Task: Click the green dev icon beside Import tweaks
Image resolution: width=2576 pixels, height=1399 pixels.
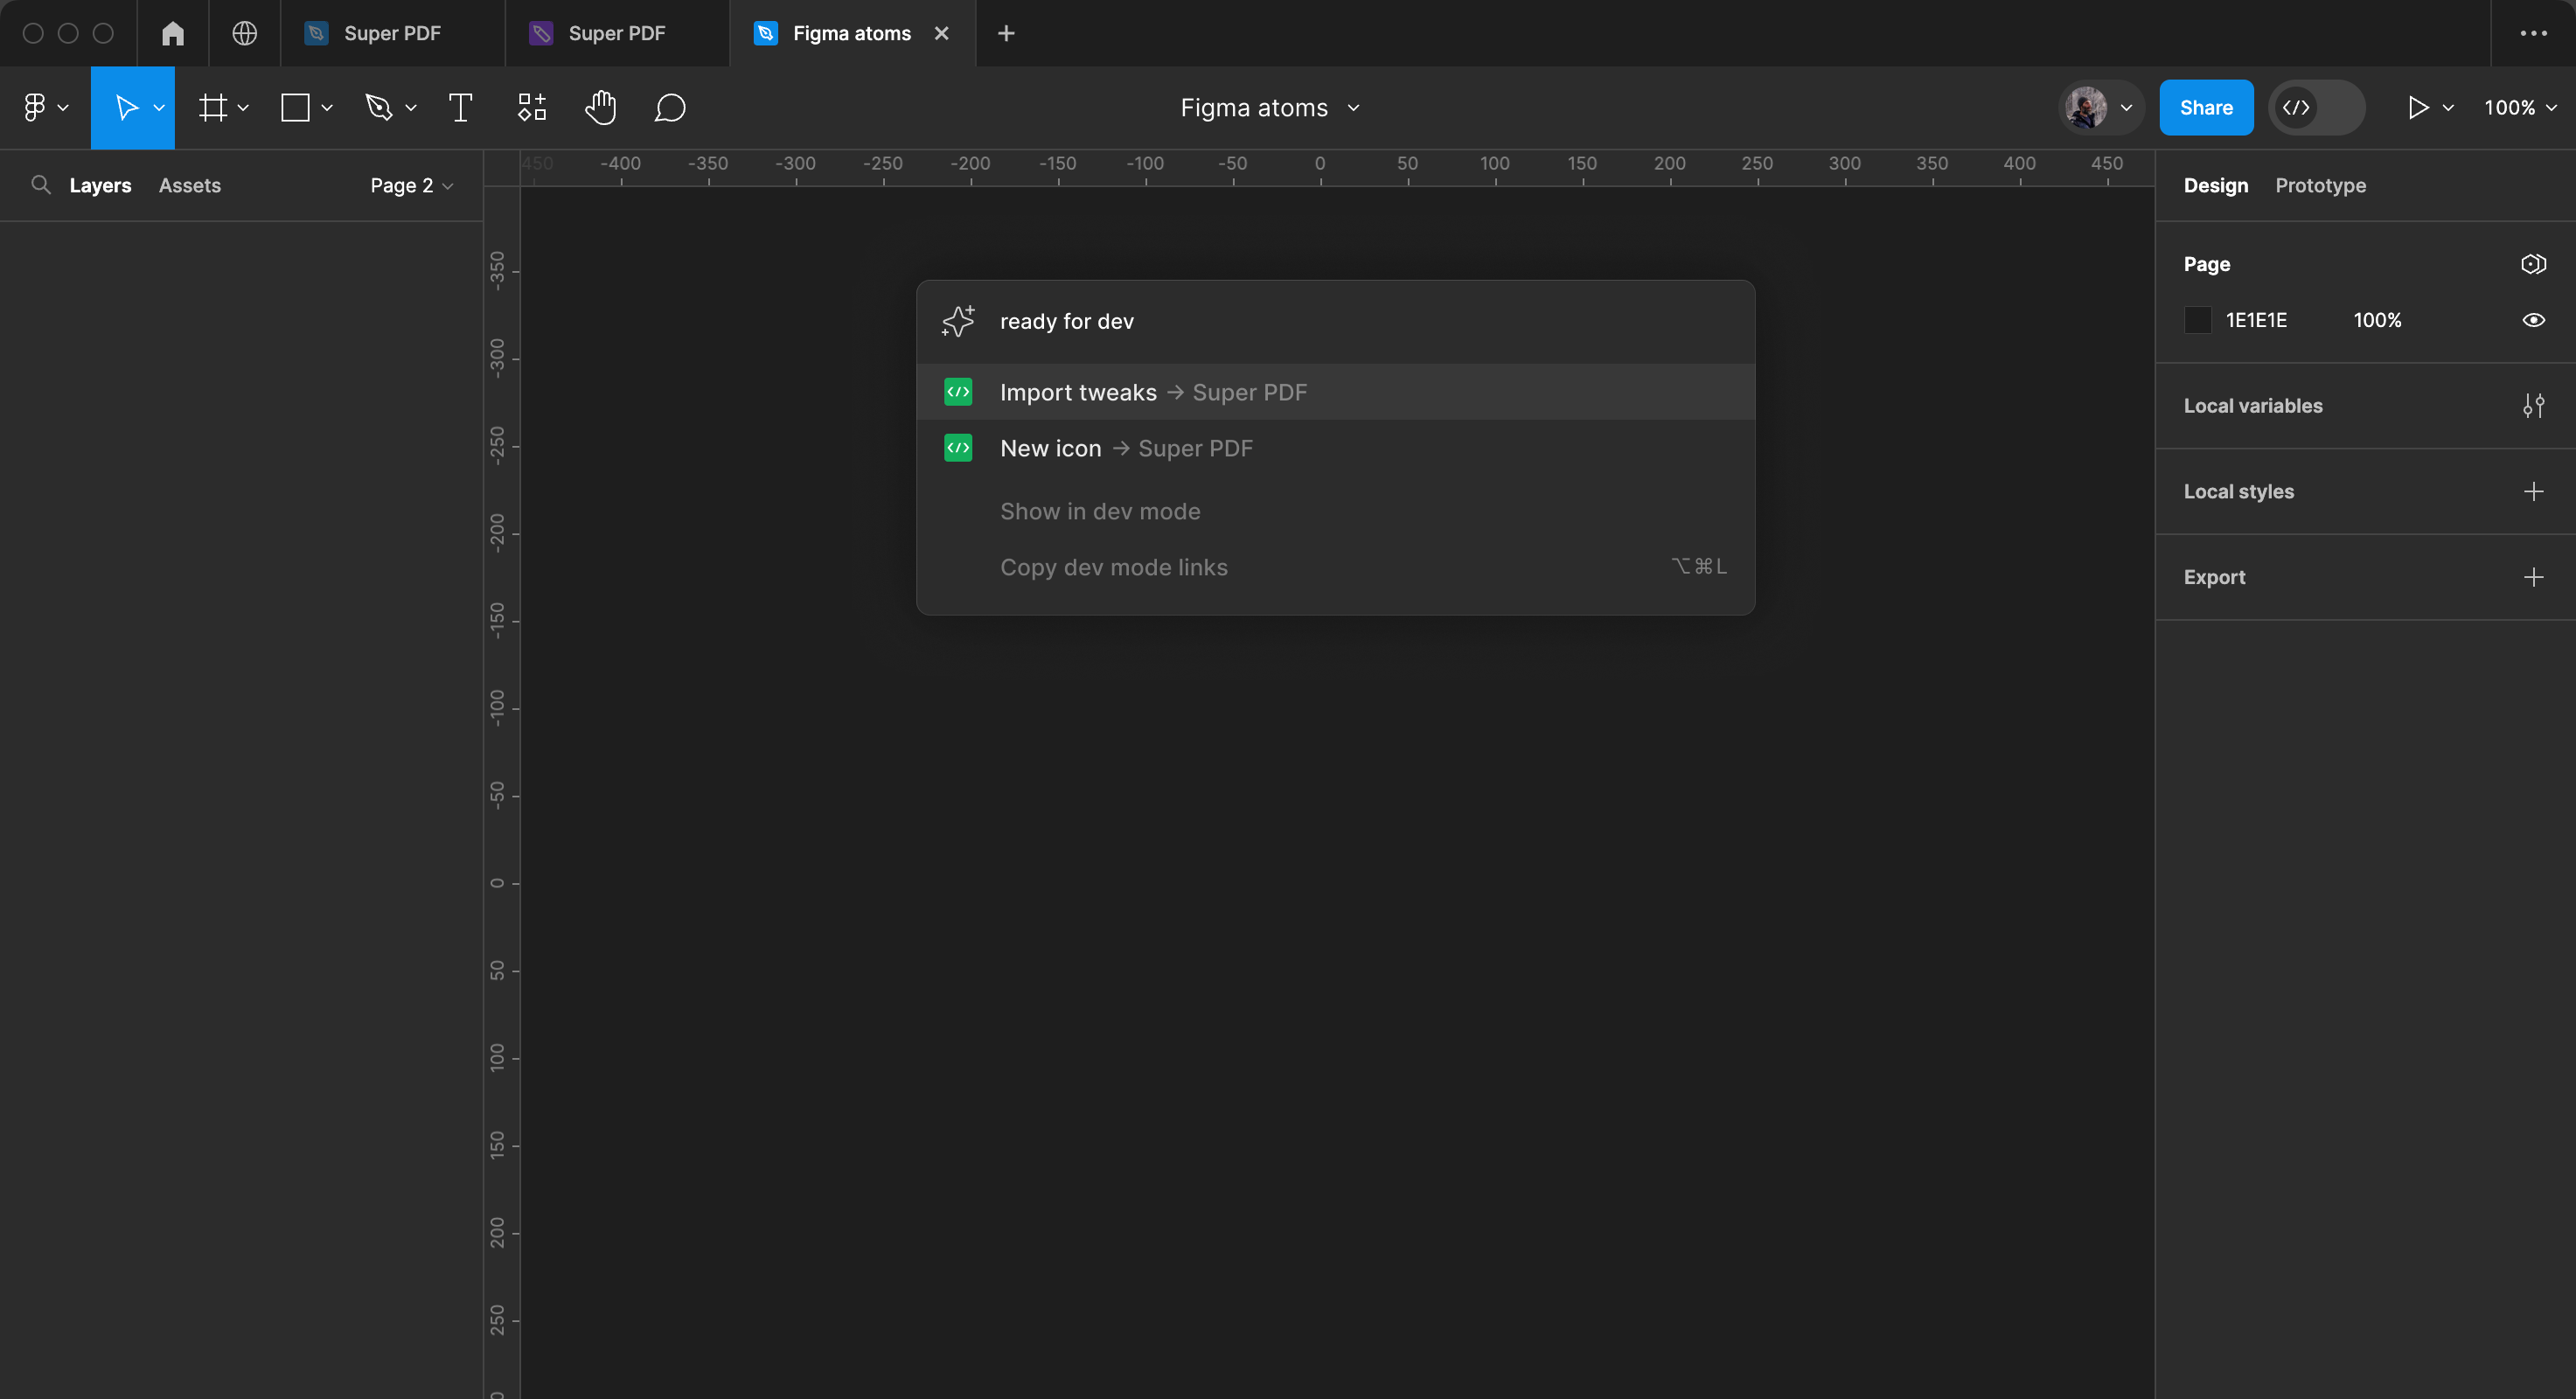Action: coord(958,392)
